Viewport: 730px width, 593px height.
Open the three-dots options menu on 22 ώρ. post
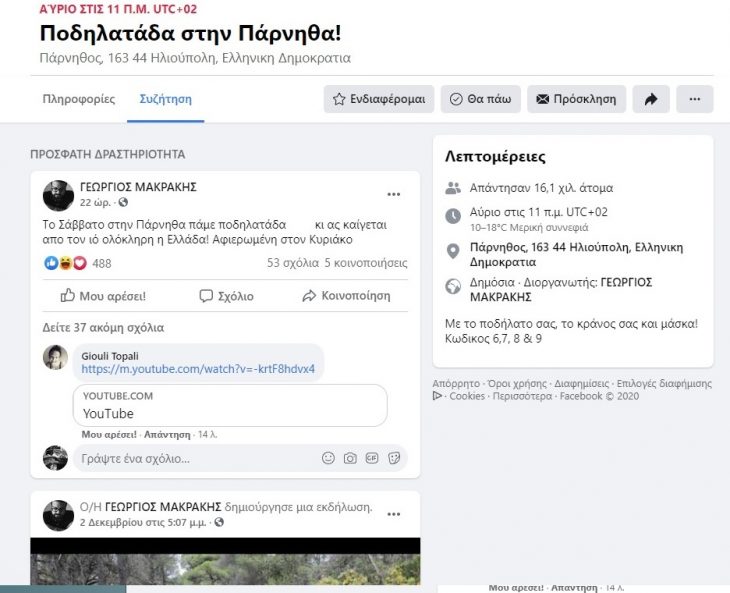point(394,194)
